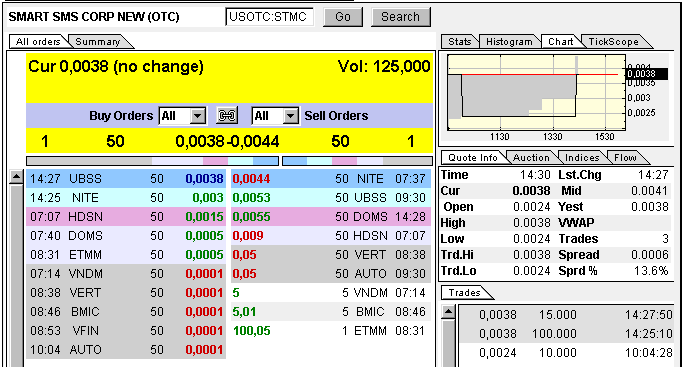Select the Trades tab
Image resolution: width=684 pixels, height=367 pixels.
pyautogui.click(x=464, y=292)
